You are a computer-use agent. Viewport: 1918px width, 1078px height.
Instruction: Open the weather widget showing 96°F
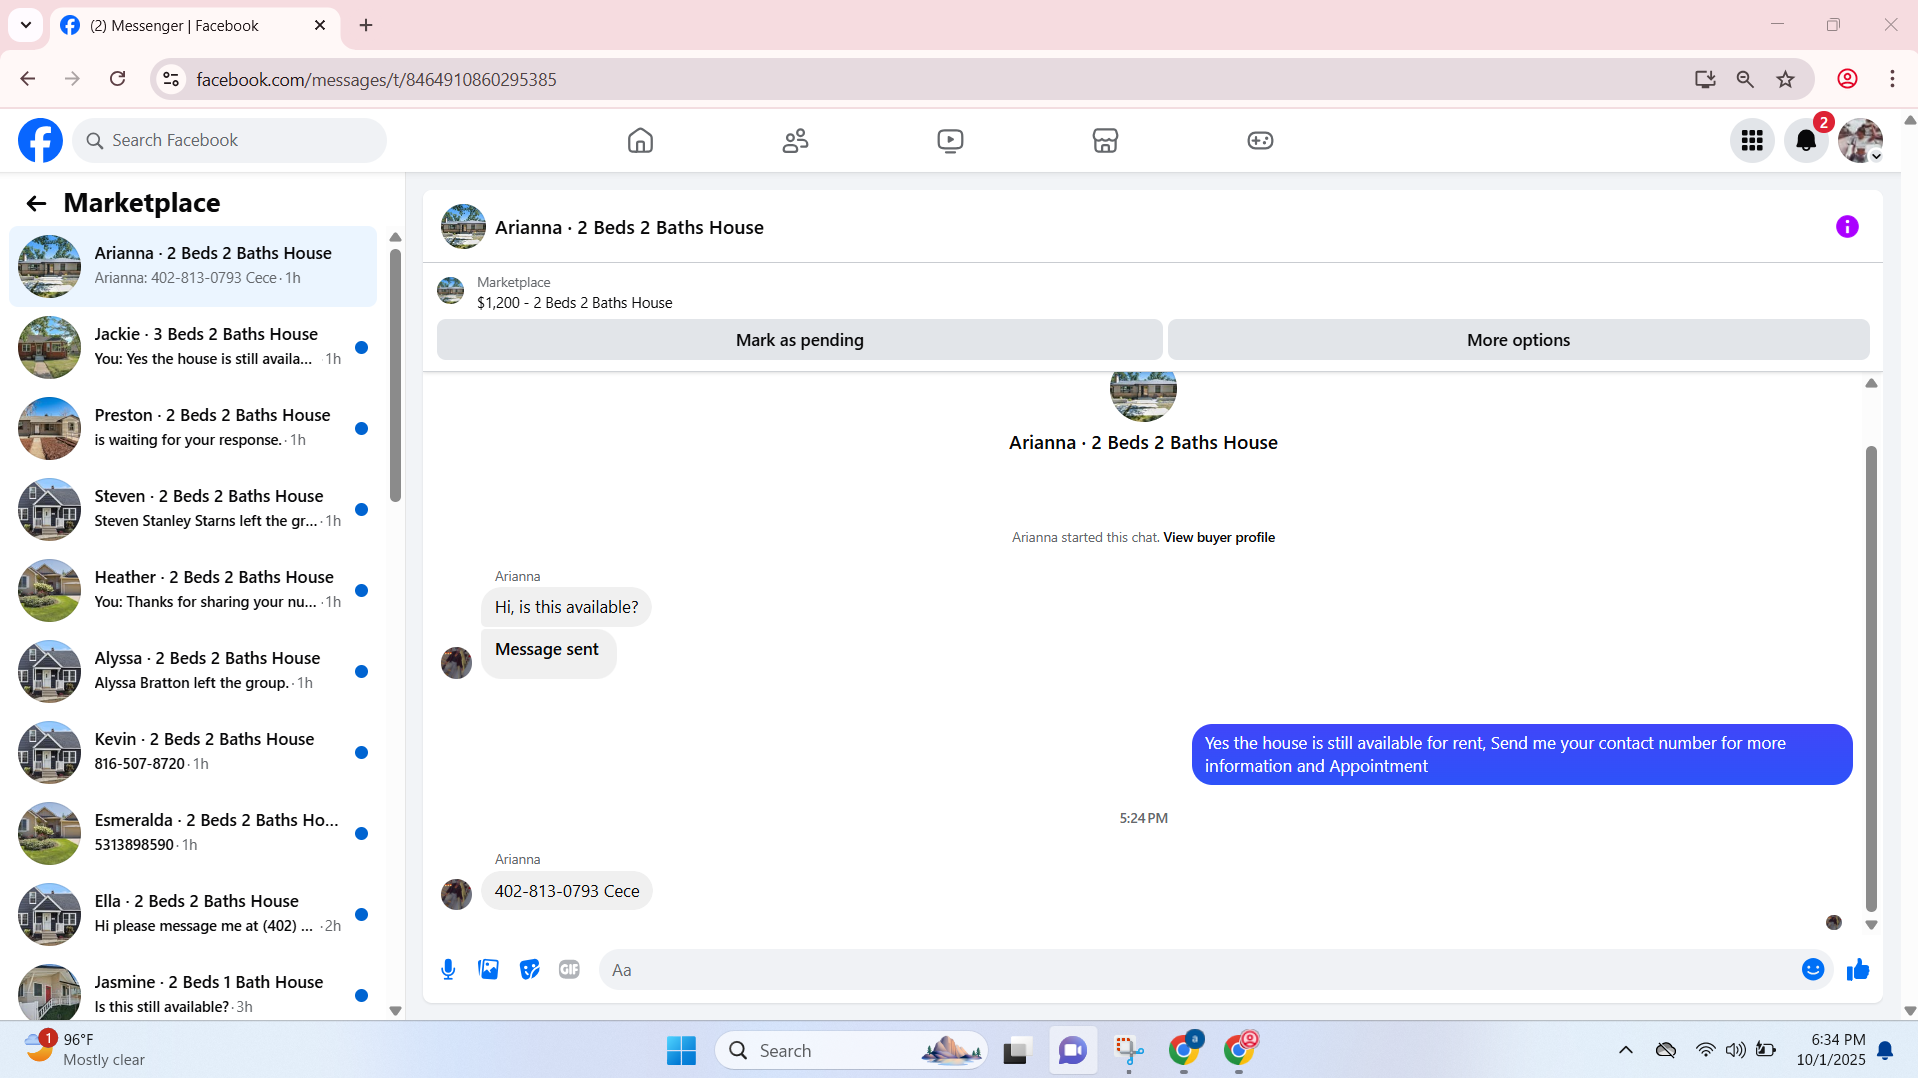(x=84, y=1050)
